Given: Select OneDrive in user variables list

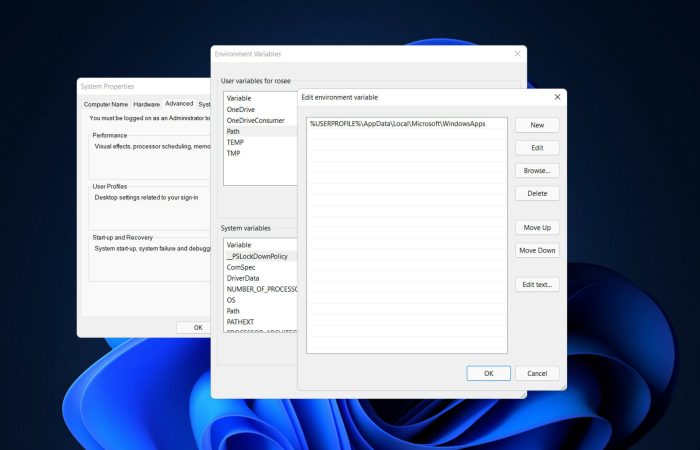Looking at the screenshot, I should point(260,109).
